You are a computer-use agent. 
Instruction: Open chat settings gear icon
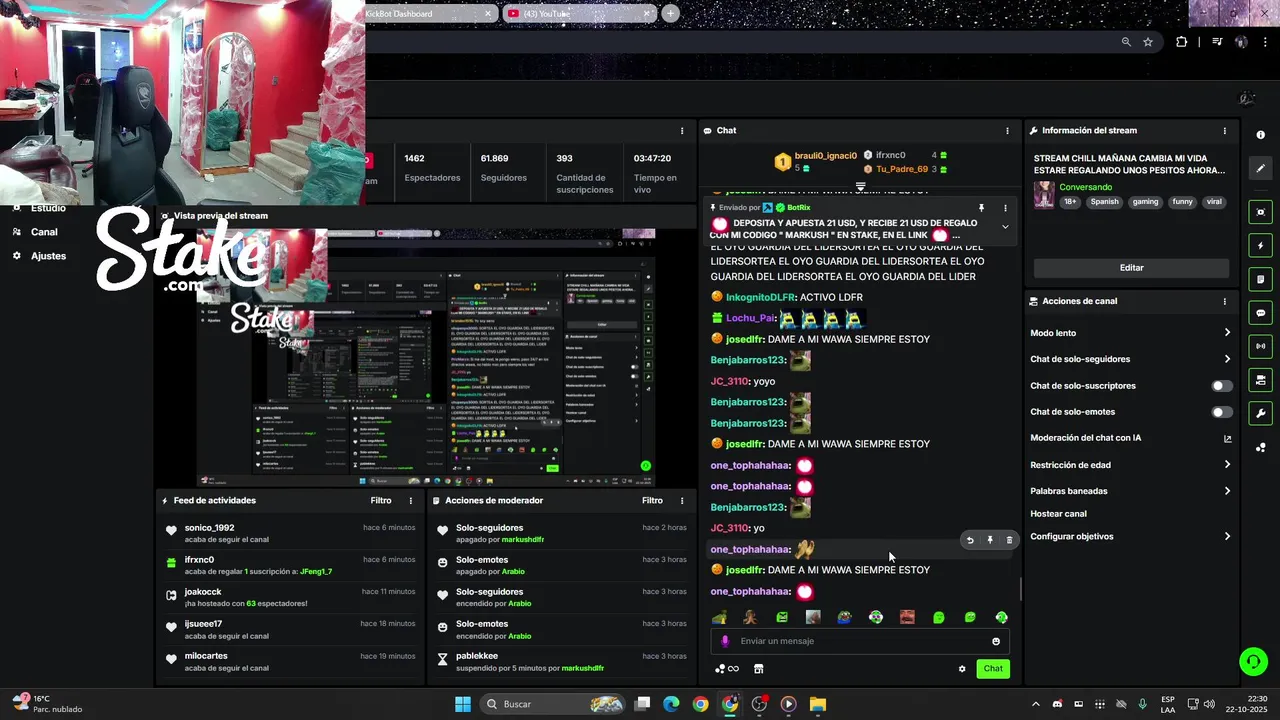coord(962,669)
